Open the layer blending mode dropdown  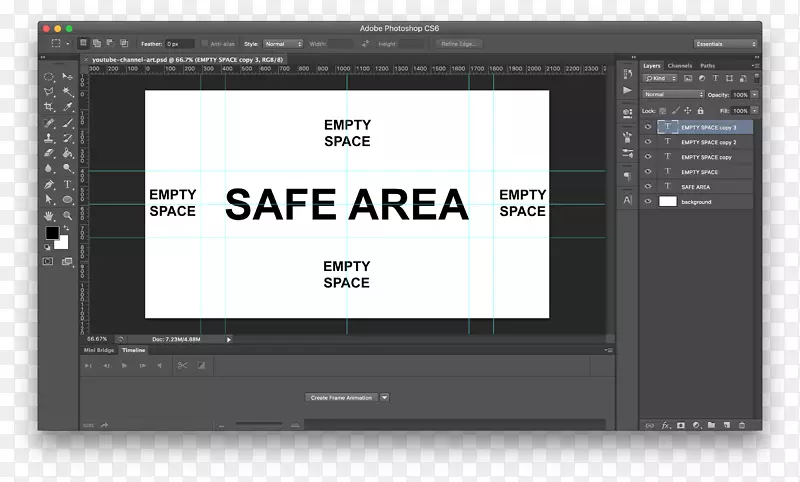(672, 94)
